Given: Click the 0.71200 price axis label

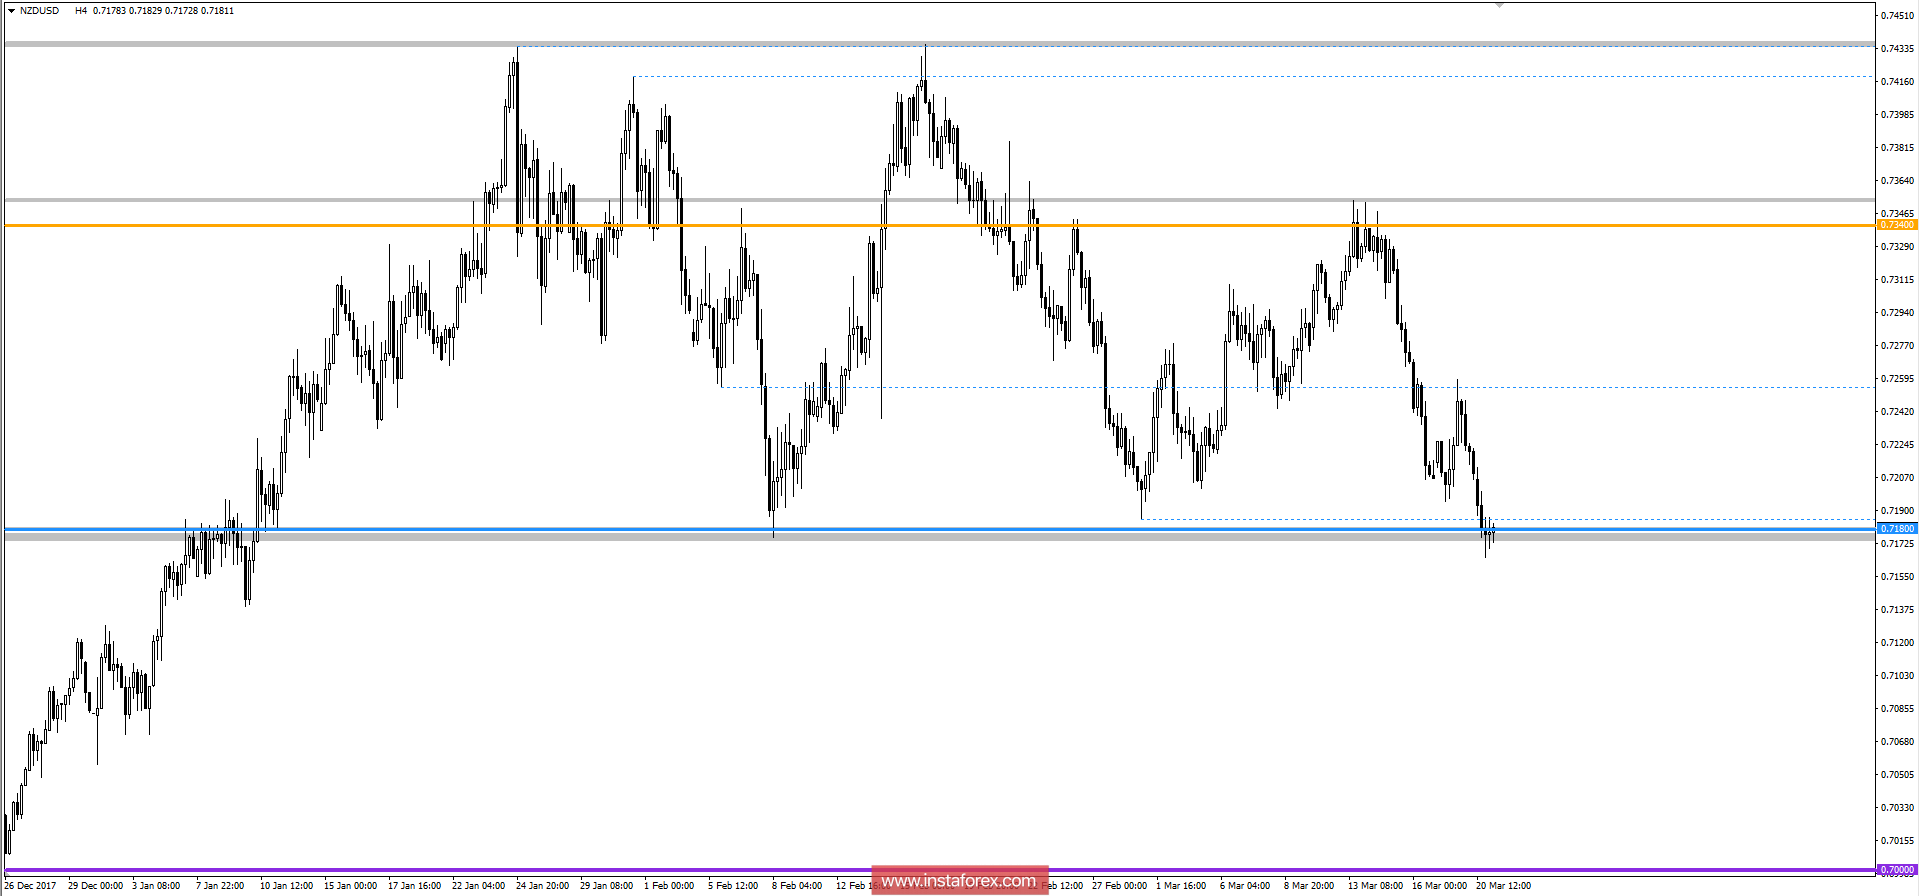Looking at the screenshot, I should coord(1898,643).
